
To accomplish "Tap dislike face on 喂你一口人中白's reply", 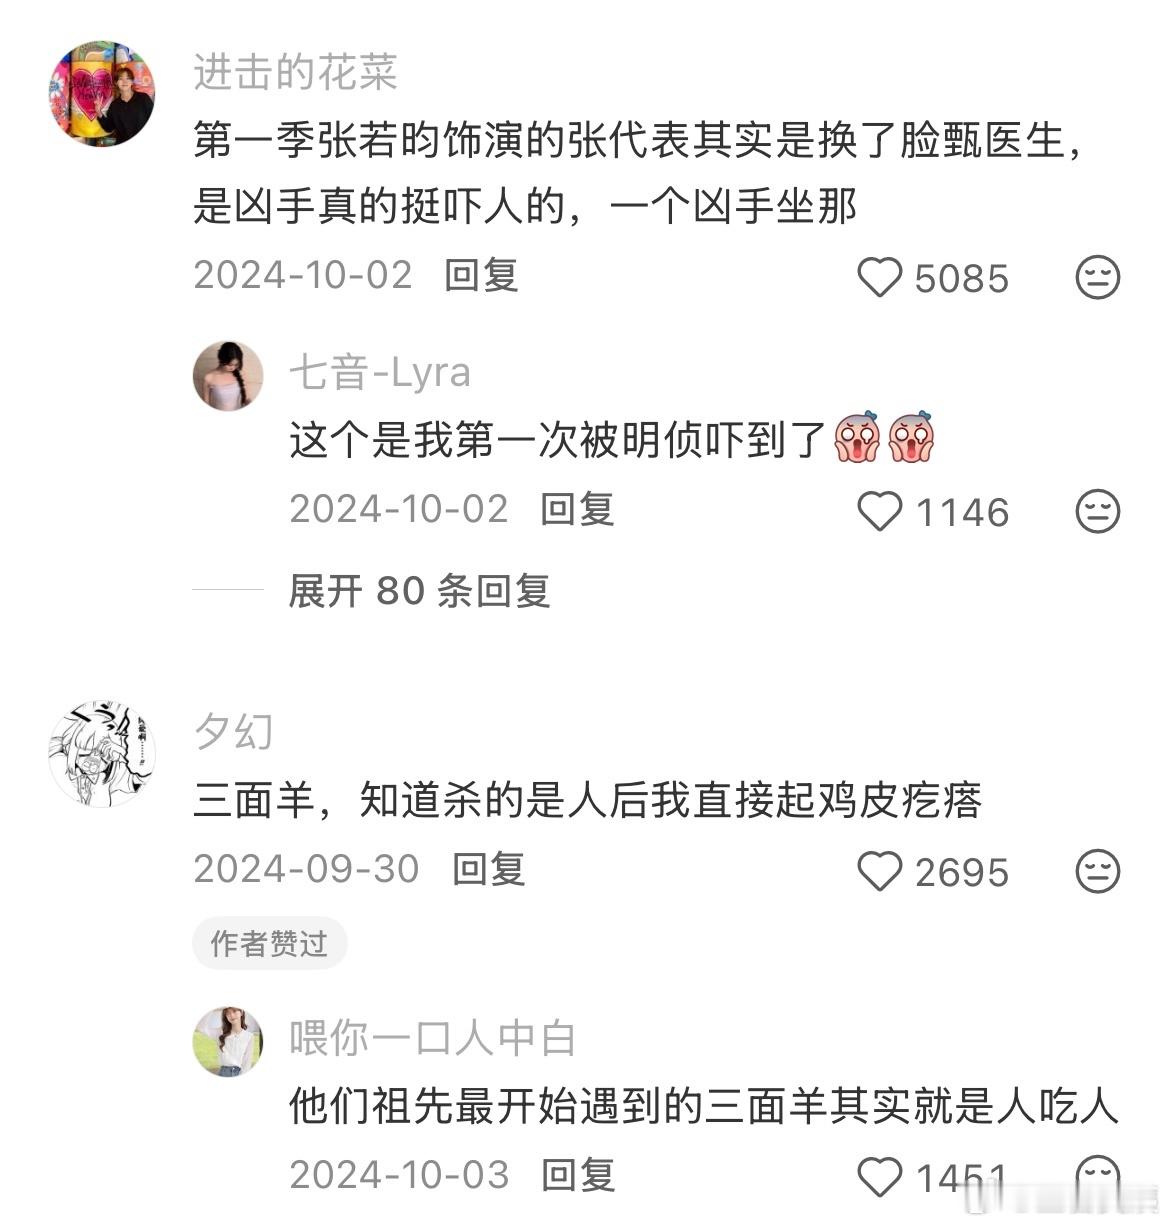I will tap(1097, 1176).
